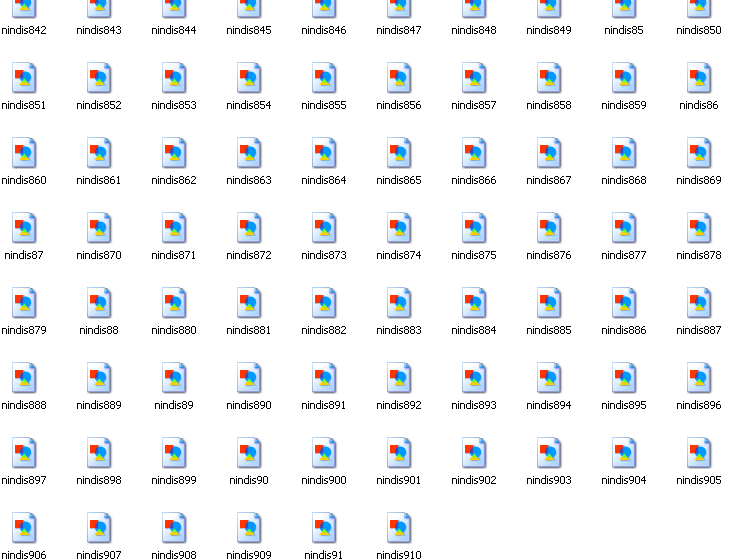The image size is (744, 559).
Task: Select the nindis876 file icon
Action: (x=549, y=228)
